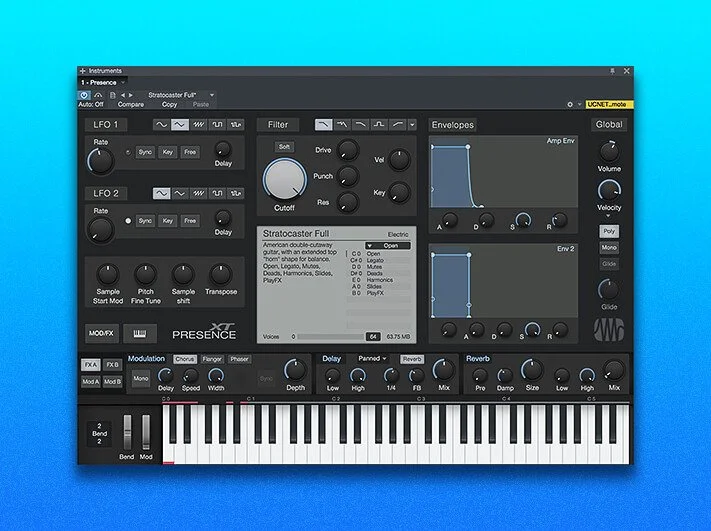Expand dropdown next to settings gear
This screenshot has width=711, height=531.
coord(580,104)
